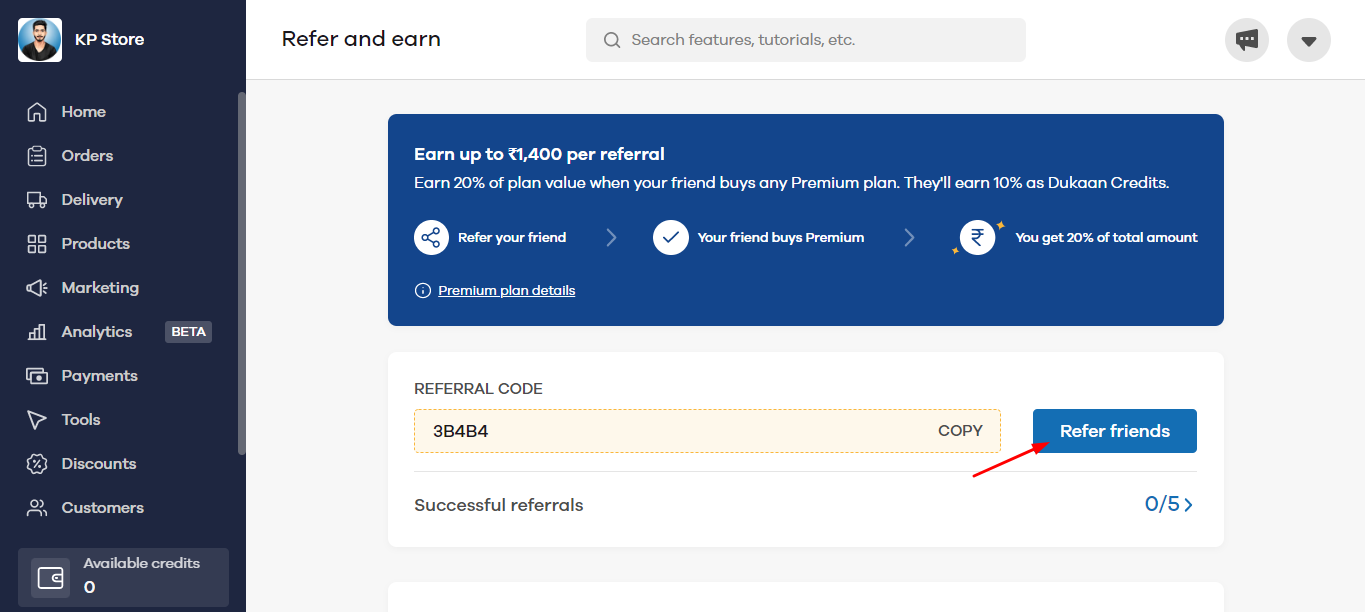Click the search features input field
1365x612 pixels.
click(805, 40)
